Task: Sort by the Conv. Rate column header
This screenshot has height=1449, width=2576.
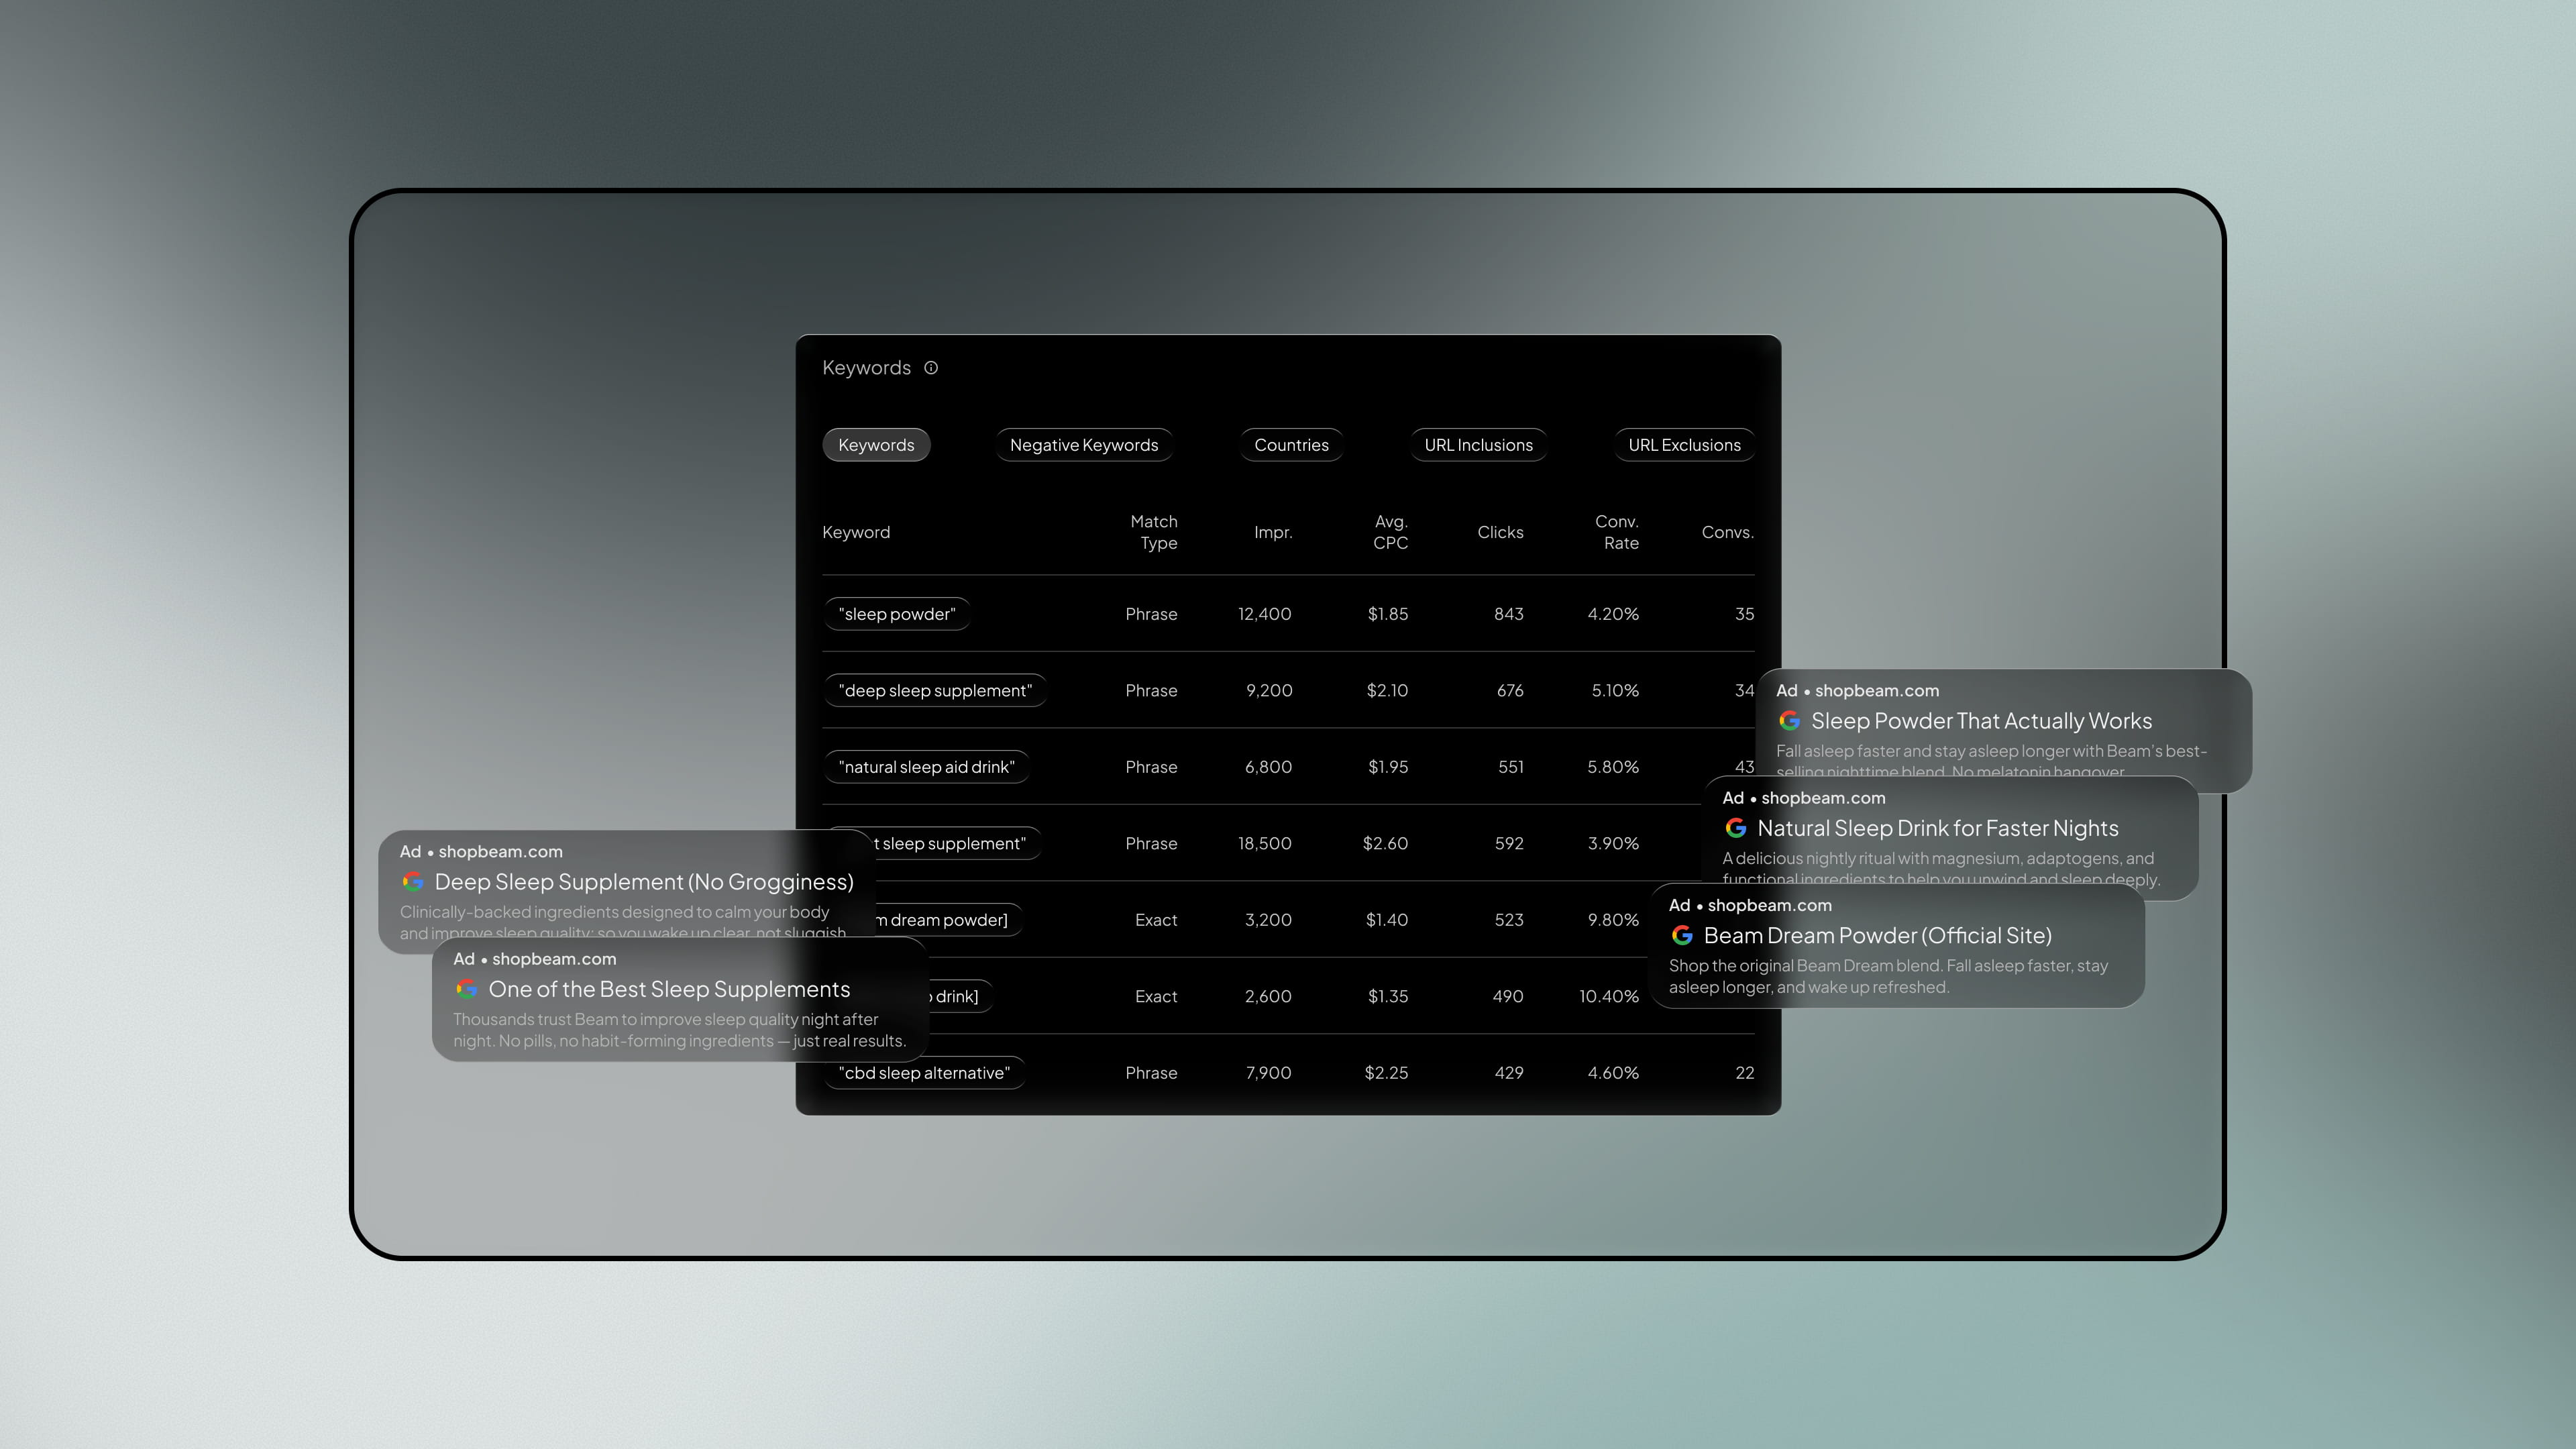Action: pos(1616,532)
